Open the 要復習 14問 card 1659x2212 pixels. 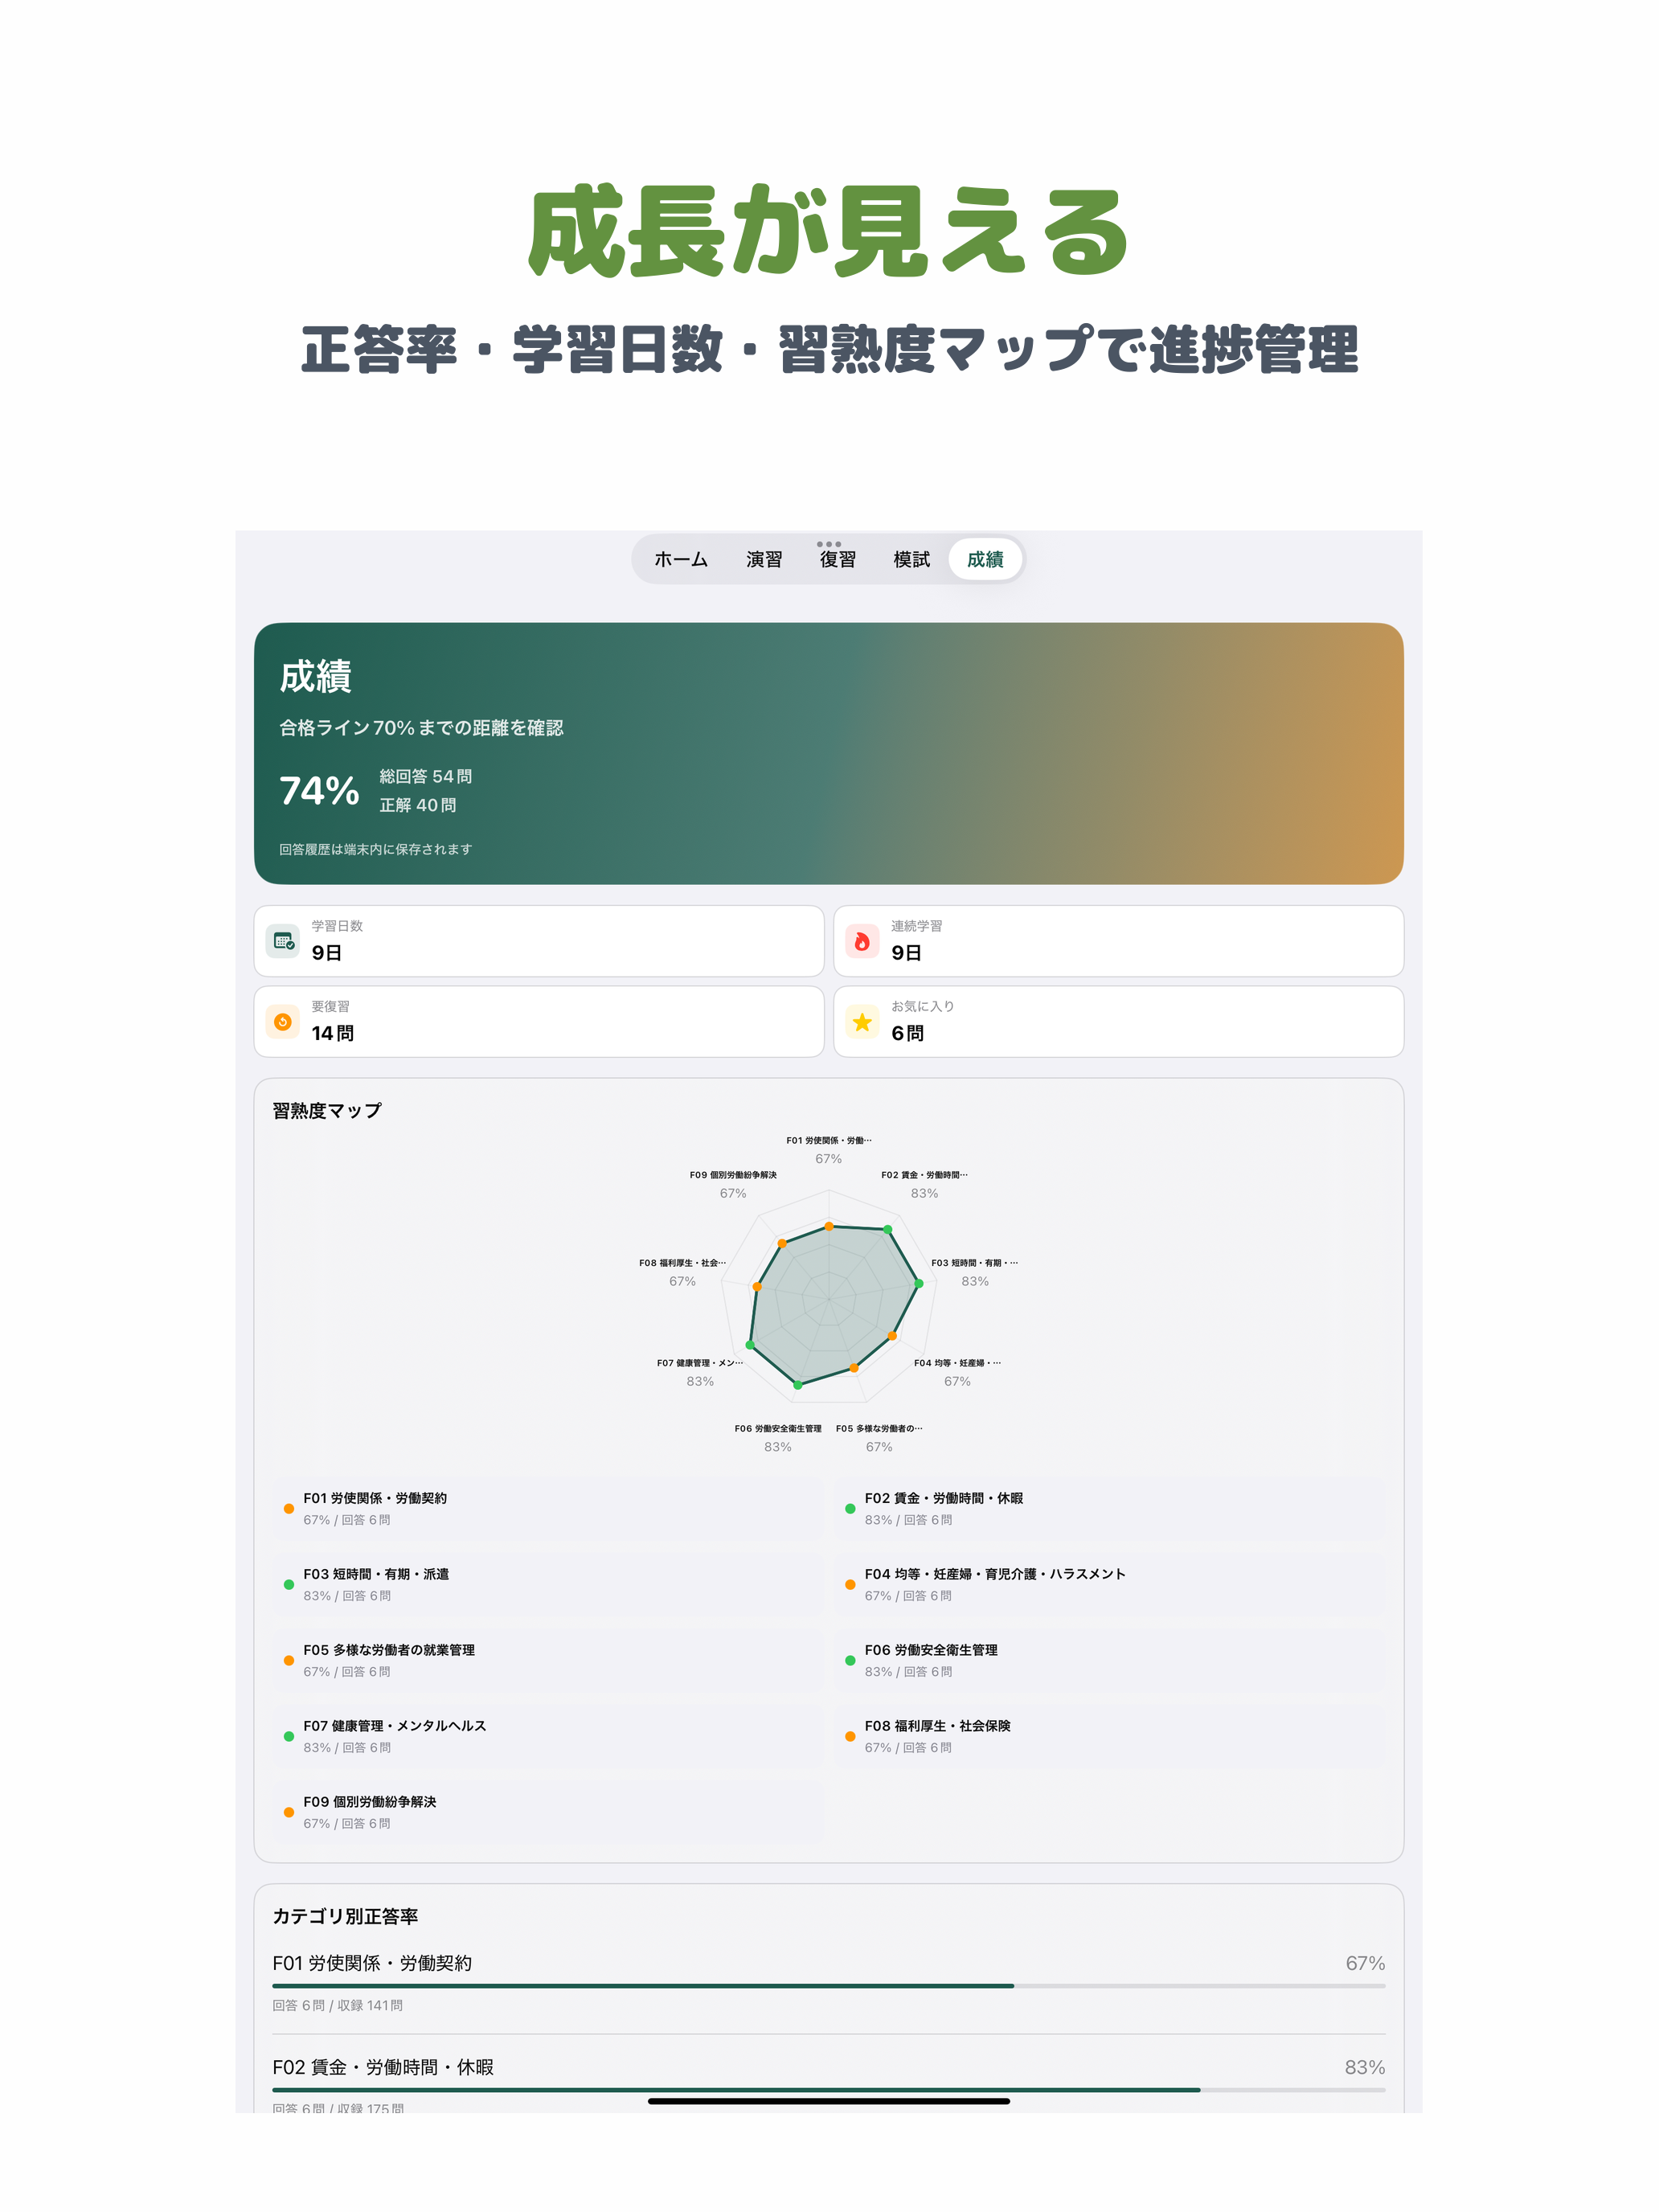click(x=539, y=1021)
